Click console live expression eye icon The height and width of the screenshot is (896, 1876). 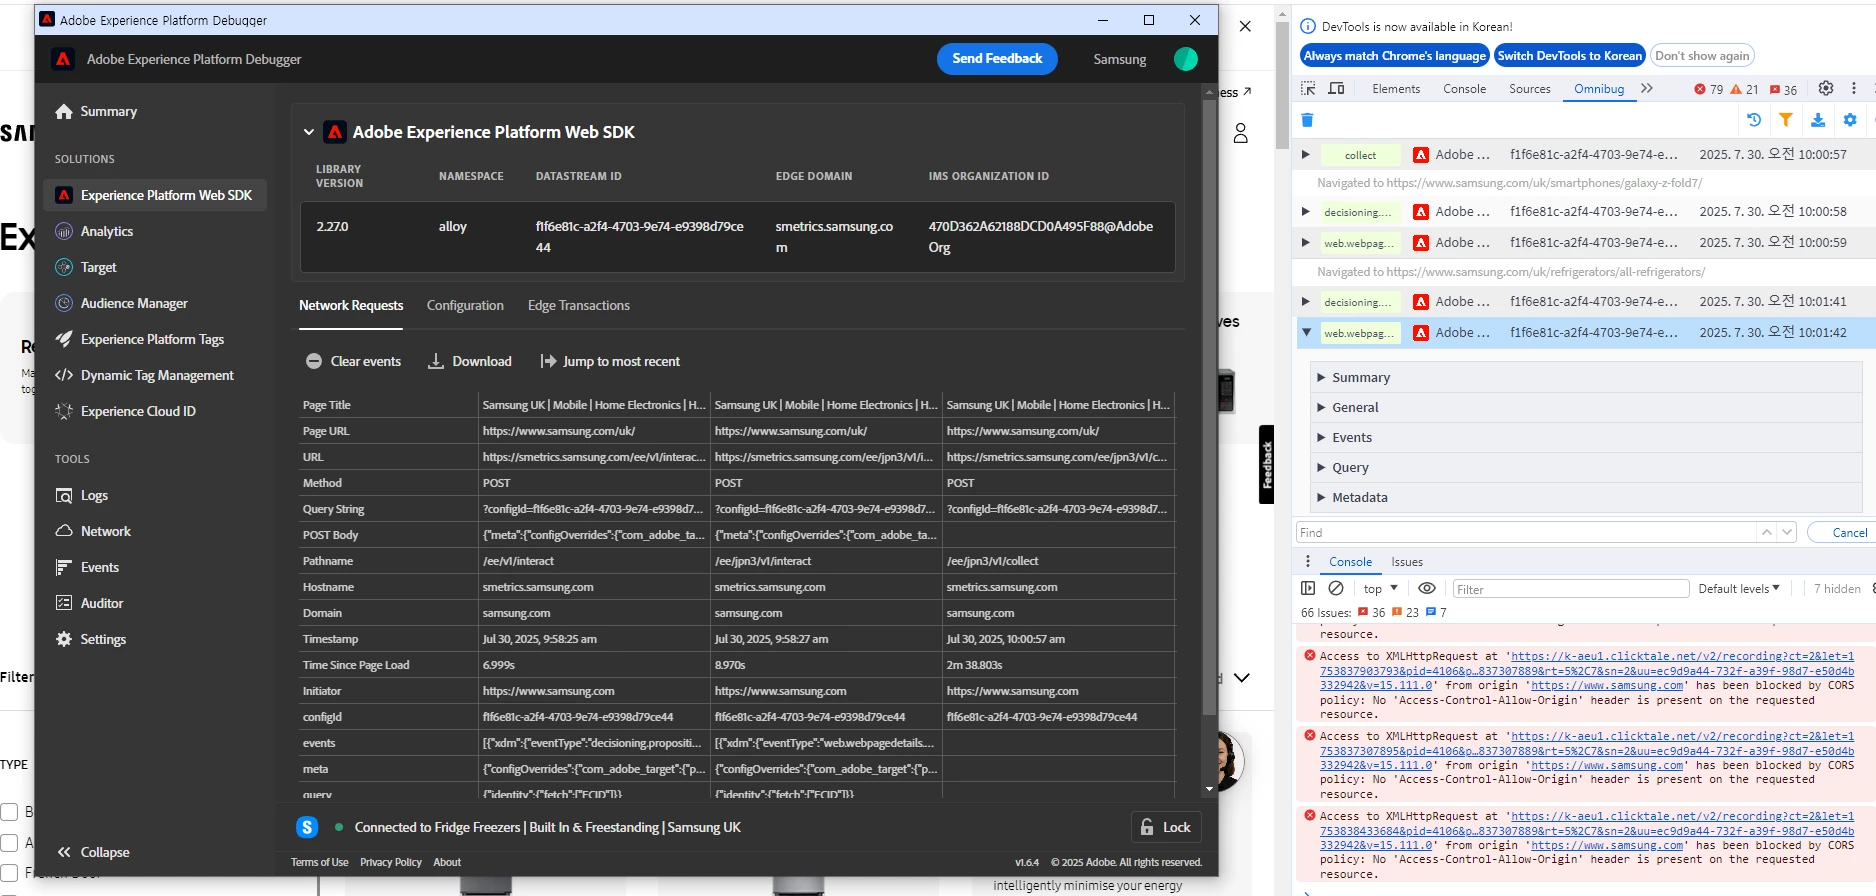click(x=1427, y=588)
